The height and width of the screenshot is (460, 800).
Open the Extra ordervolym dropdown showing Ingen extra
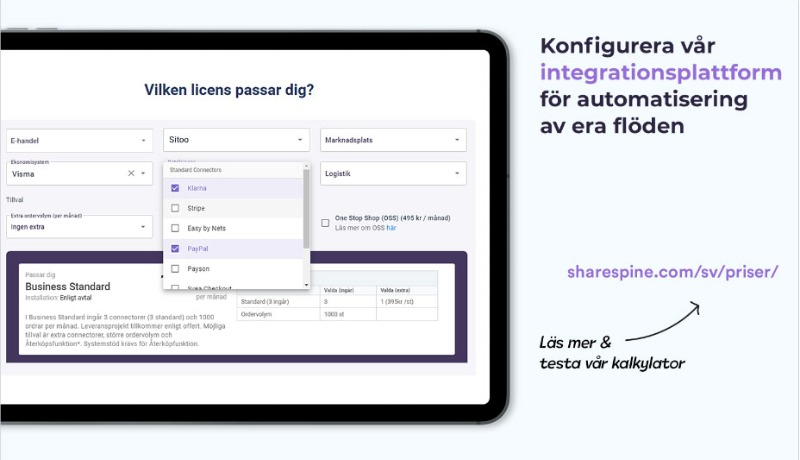(x=80, y=226)
